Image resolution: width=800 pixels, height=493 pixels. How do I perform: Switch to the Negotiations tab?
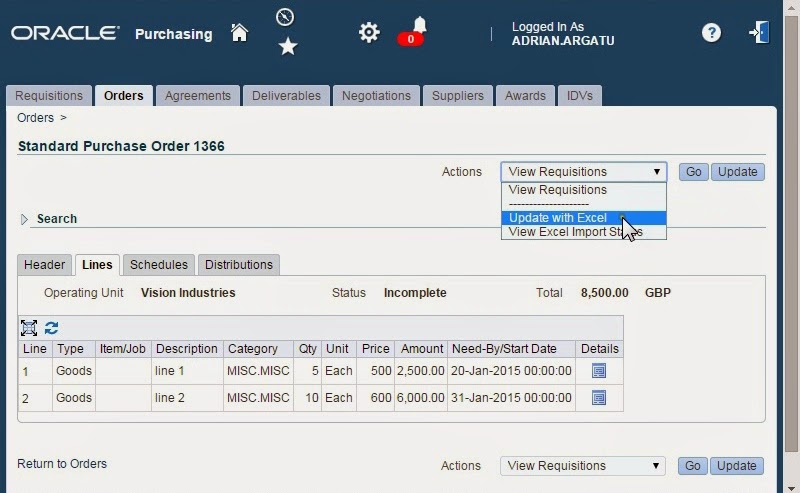[x=376, y=96]
